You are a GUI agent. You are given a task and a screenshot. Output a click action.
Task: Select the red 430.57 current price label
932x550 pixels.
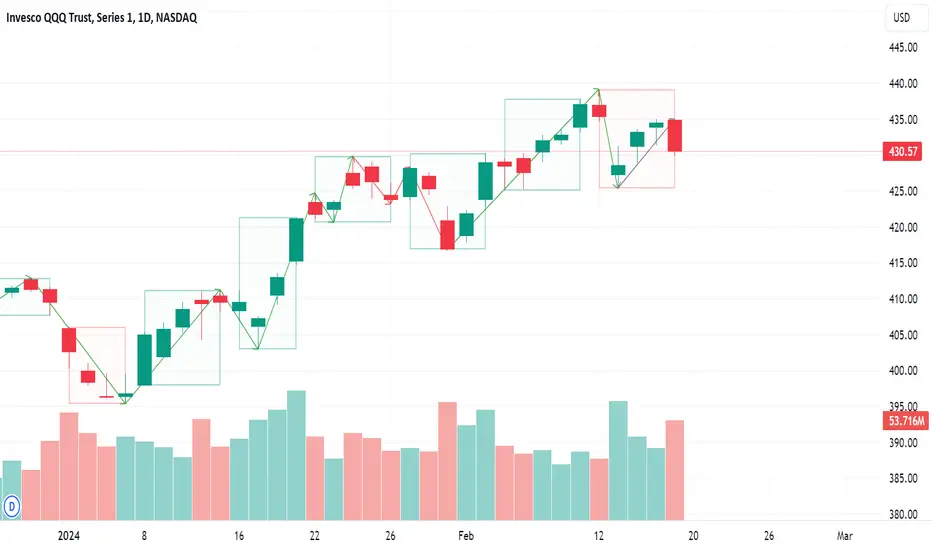coord(902,152)
